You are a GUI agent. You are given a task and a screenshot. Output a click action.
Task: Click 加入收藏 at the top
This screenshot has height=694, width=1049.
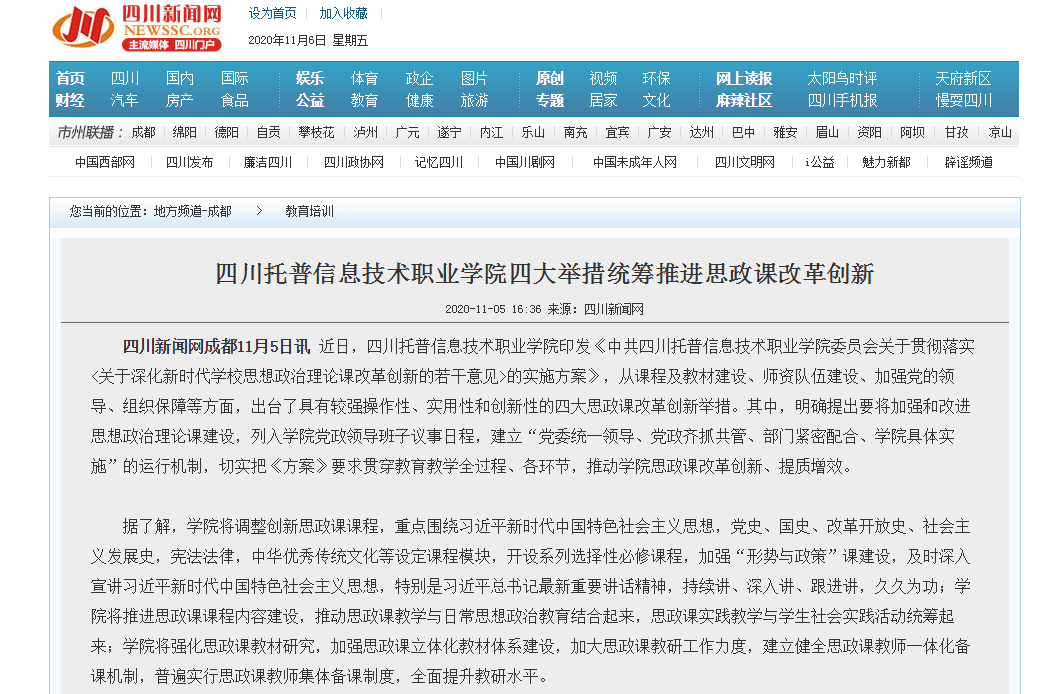click(343, 13)
